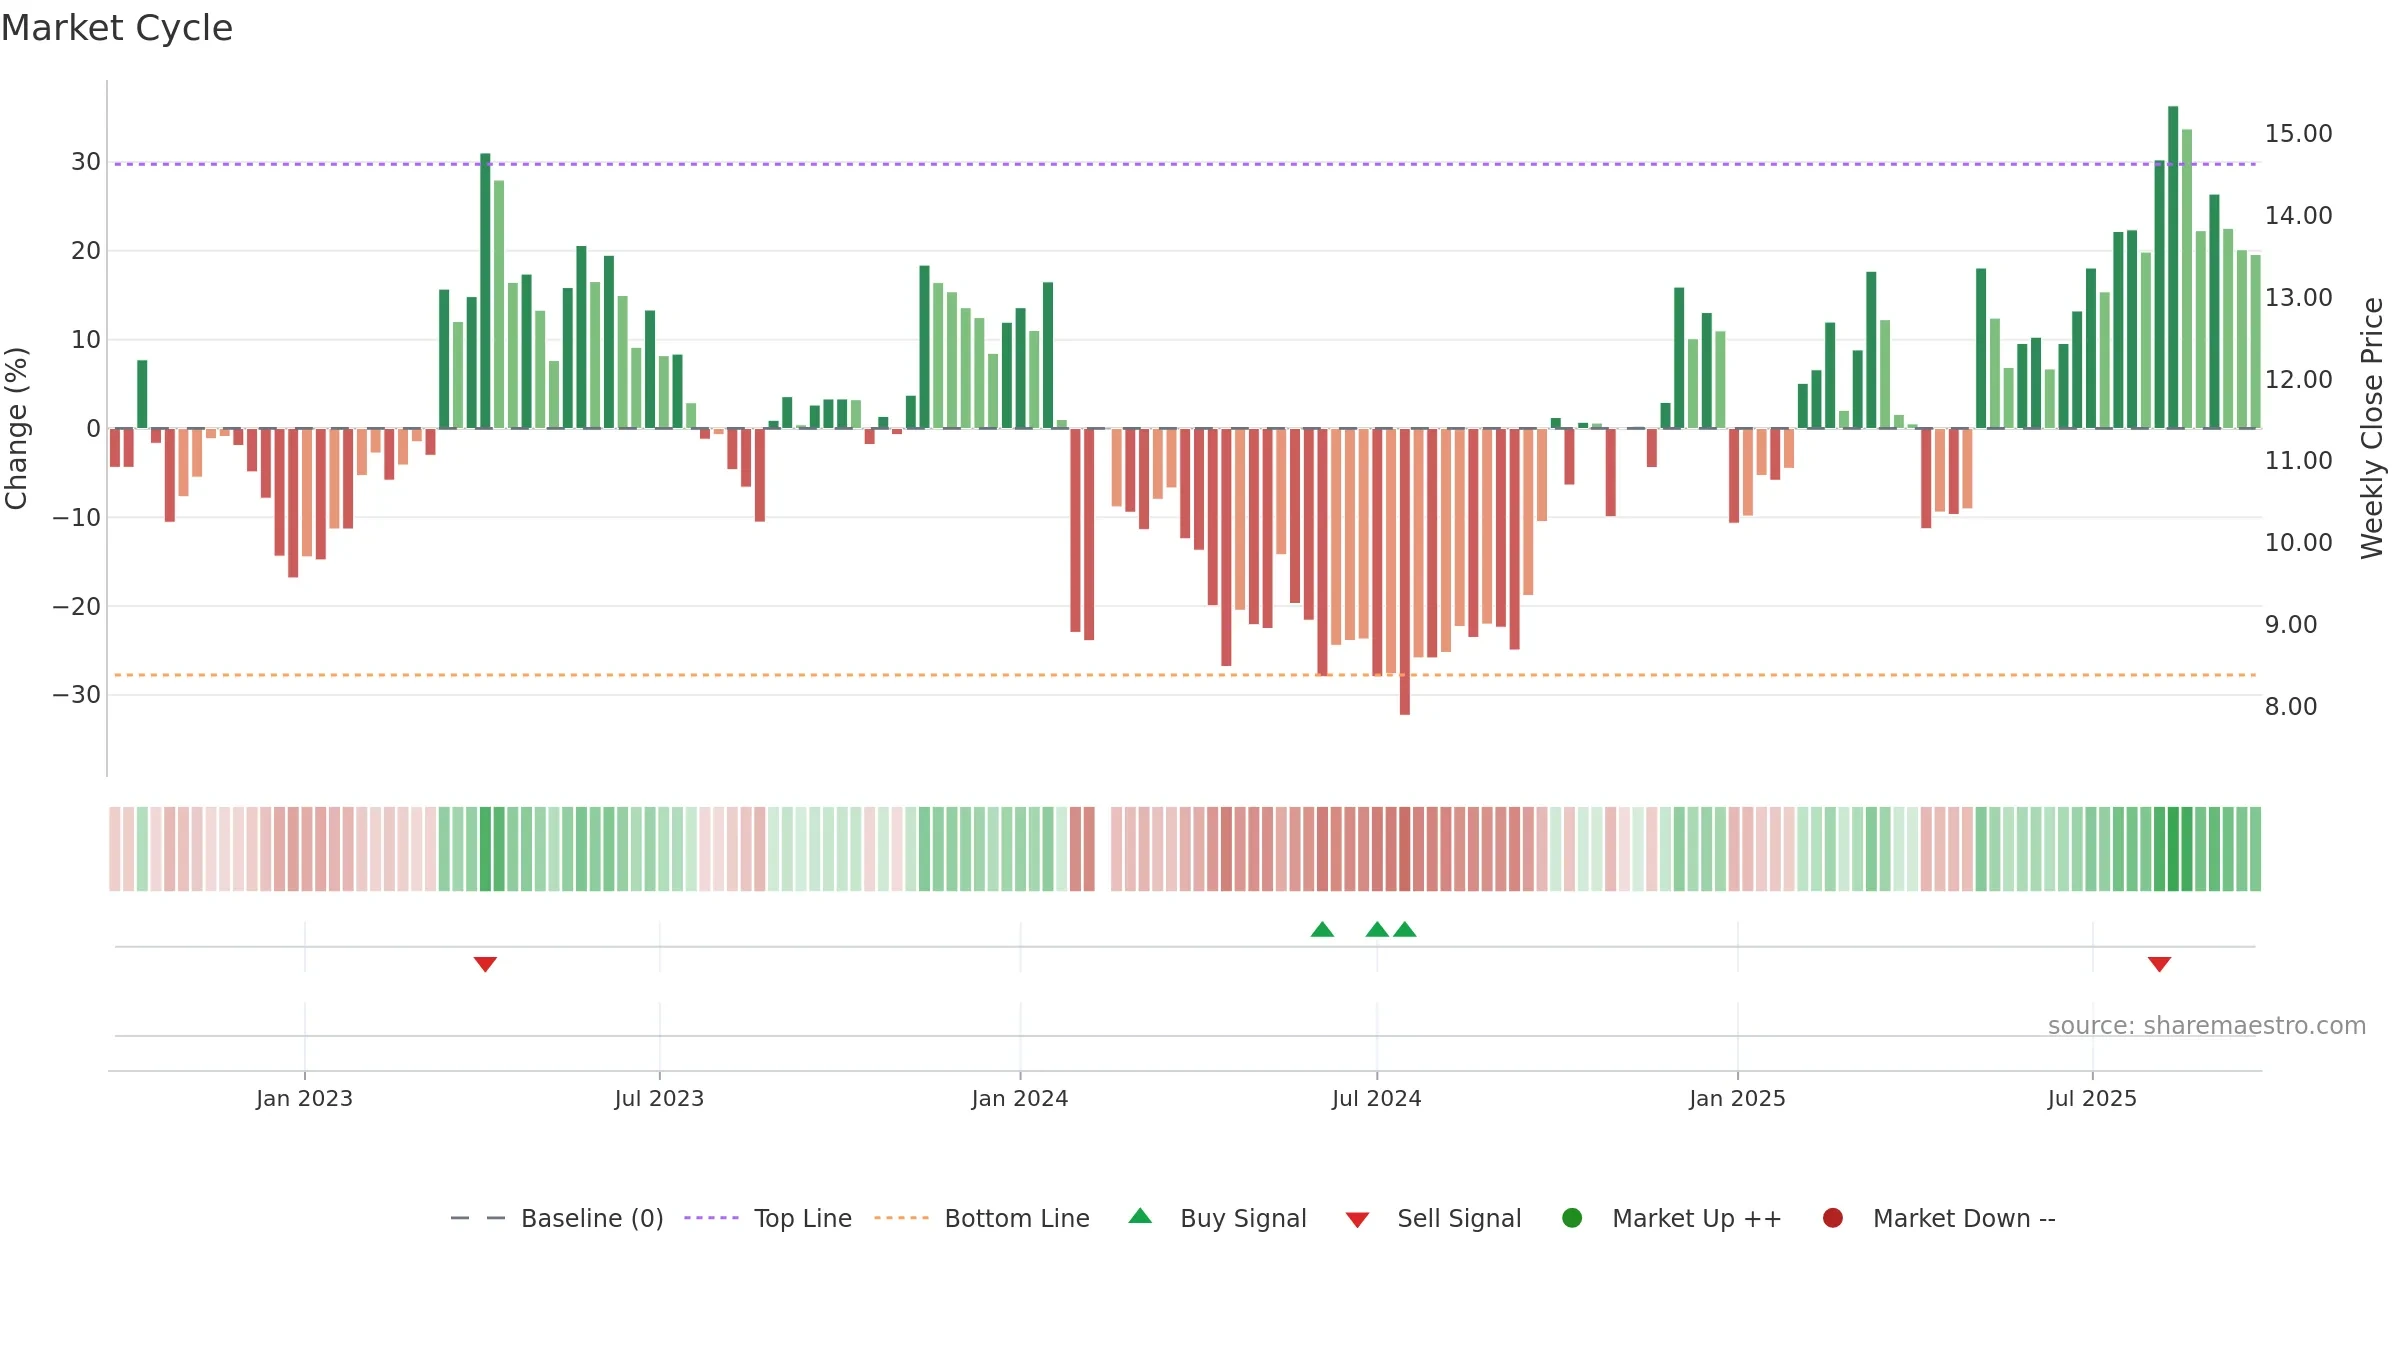Click the Jul 2023 axis label

(659, 1098)
